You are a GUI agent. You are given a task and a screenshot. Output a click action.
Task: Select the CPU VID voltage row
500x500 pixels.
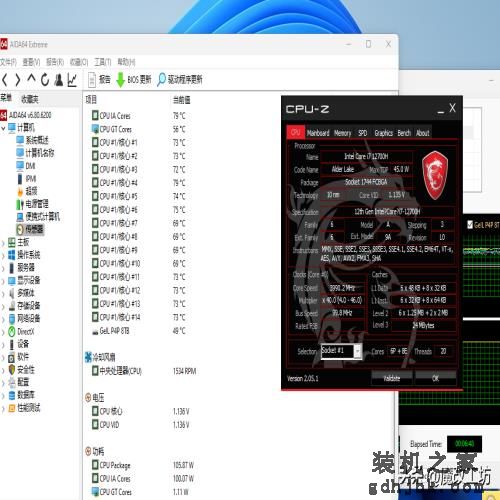pyautogui.click(x=140, y=425)
